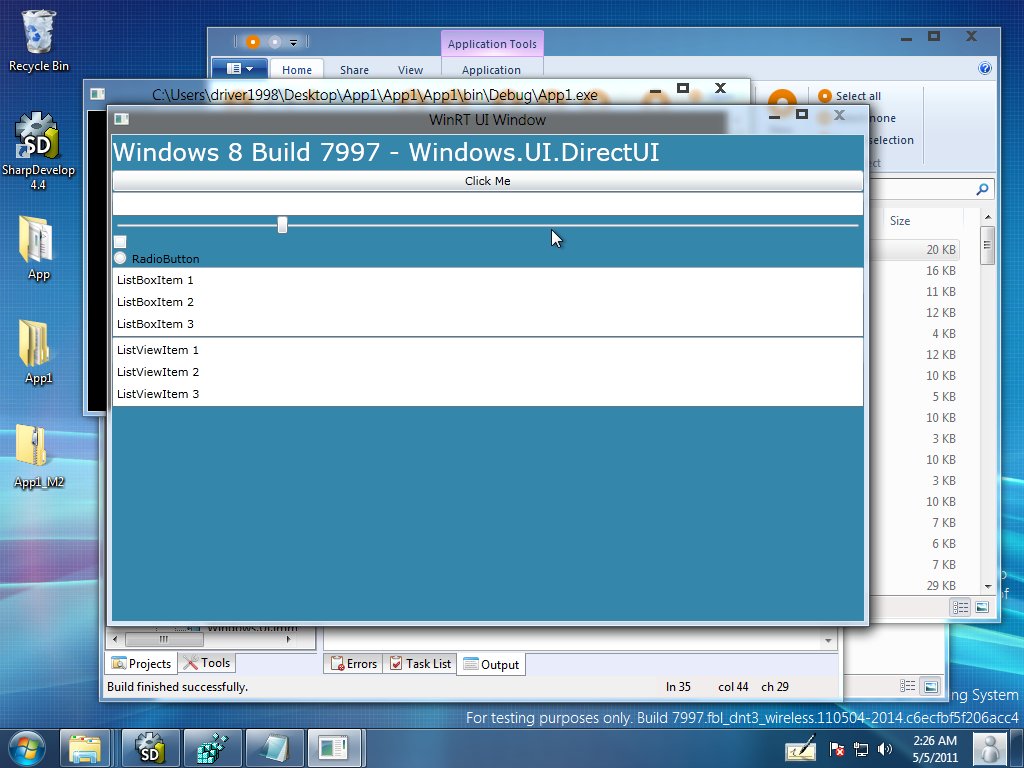The height and width of the screenshot is (768, 1024).
Task: Click the orange quick access toolbar button
Action: click(253, 42)
